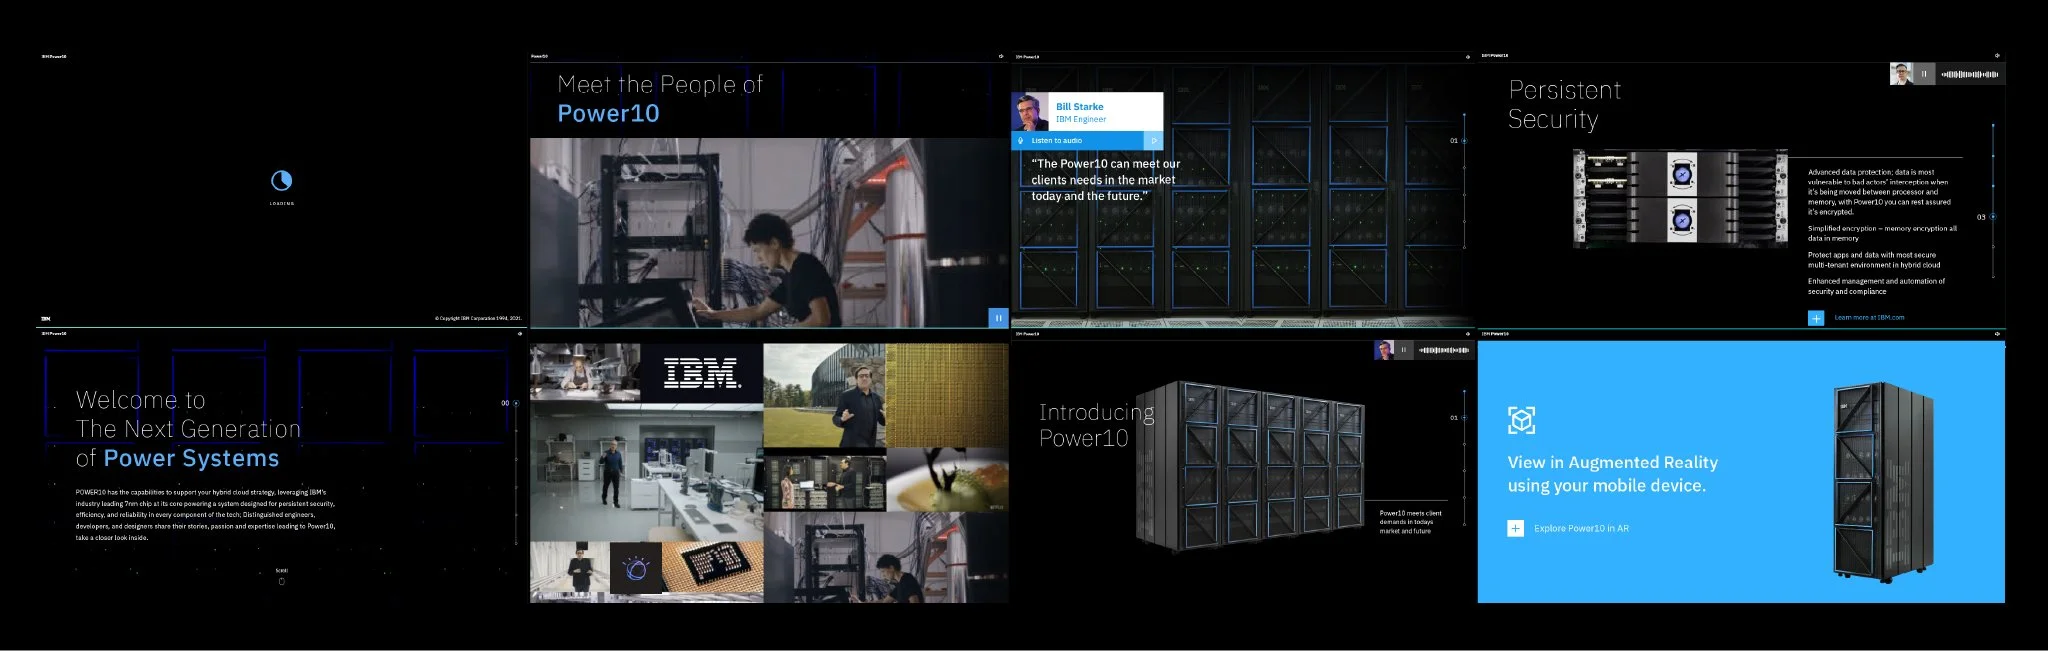Play Bill Starke's Listen to audio clip
The width and height of the screenshot is (2048, 651).
click(1153, 141)
